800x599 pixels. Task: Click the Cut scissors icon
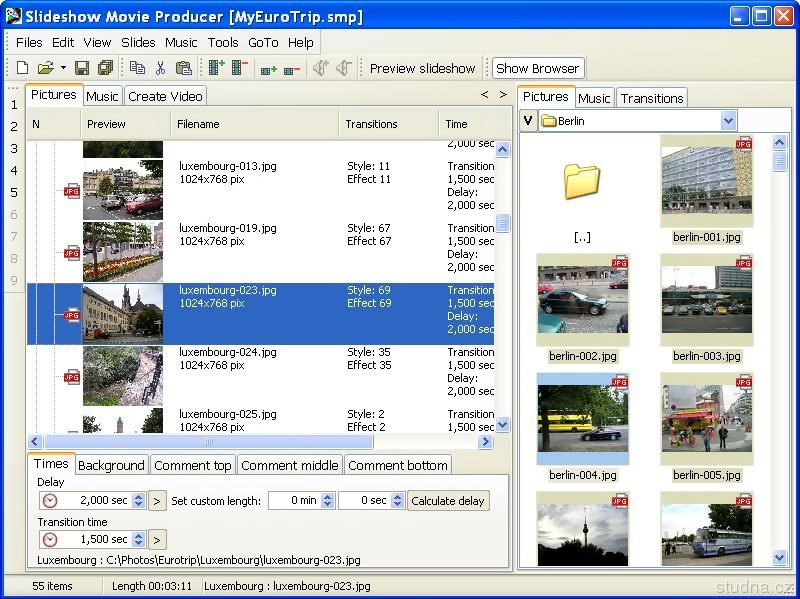click(160, 68)
